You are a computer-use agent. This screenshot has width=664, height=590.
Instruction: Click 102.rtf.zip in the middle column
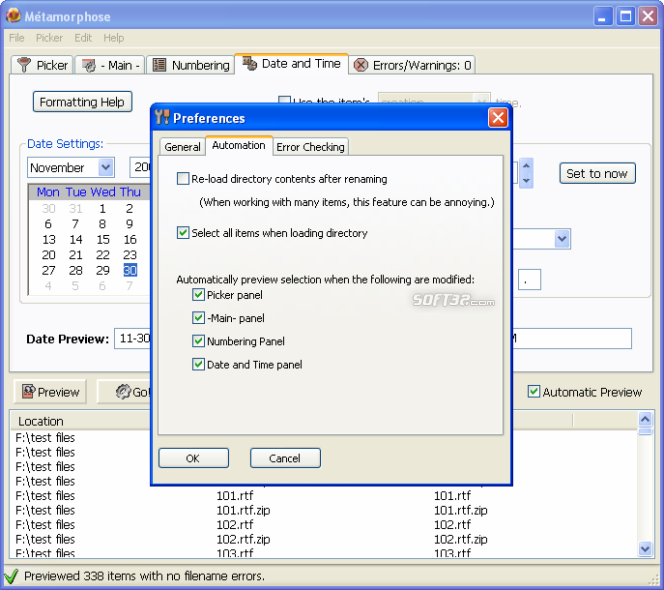click(243, 539)
